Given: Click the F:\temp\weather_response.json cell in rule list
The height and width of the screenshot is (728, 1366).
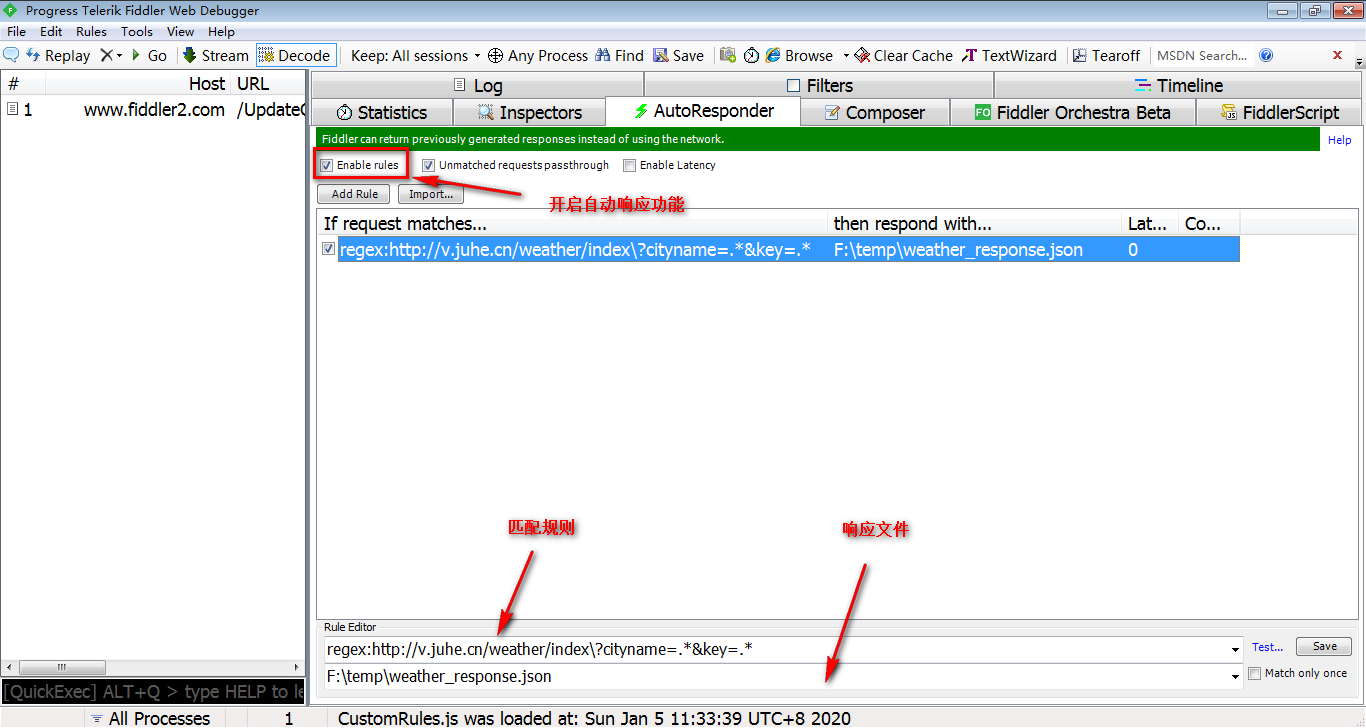Looking at the screenshot, I should 958,250.
